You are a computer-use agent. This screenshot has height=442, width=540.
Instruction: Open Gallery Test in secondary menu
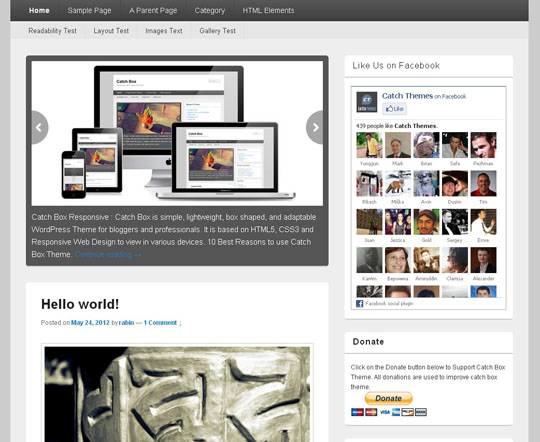coord(217,31)
